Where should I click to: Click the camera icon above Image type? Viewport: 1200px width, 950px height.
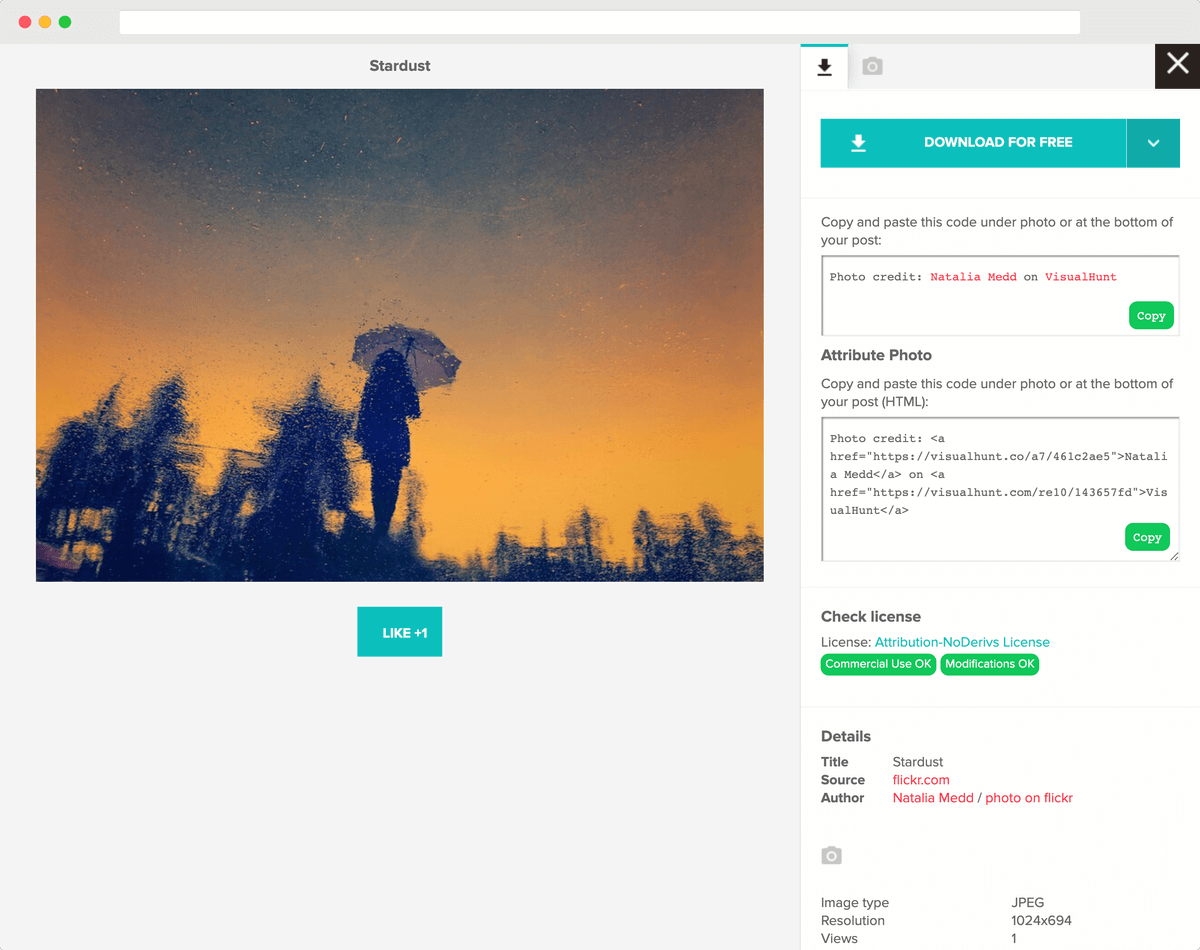pyautogui.click(x=831, y=856)
